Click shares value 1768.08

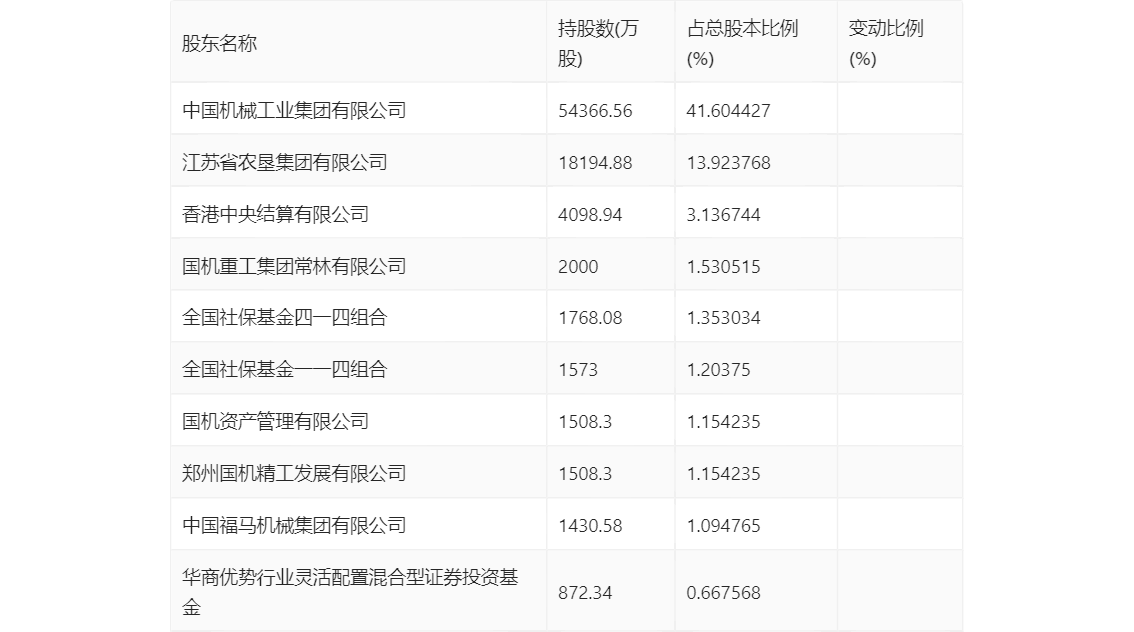[x=590, y=317]
